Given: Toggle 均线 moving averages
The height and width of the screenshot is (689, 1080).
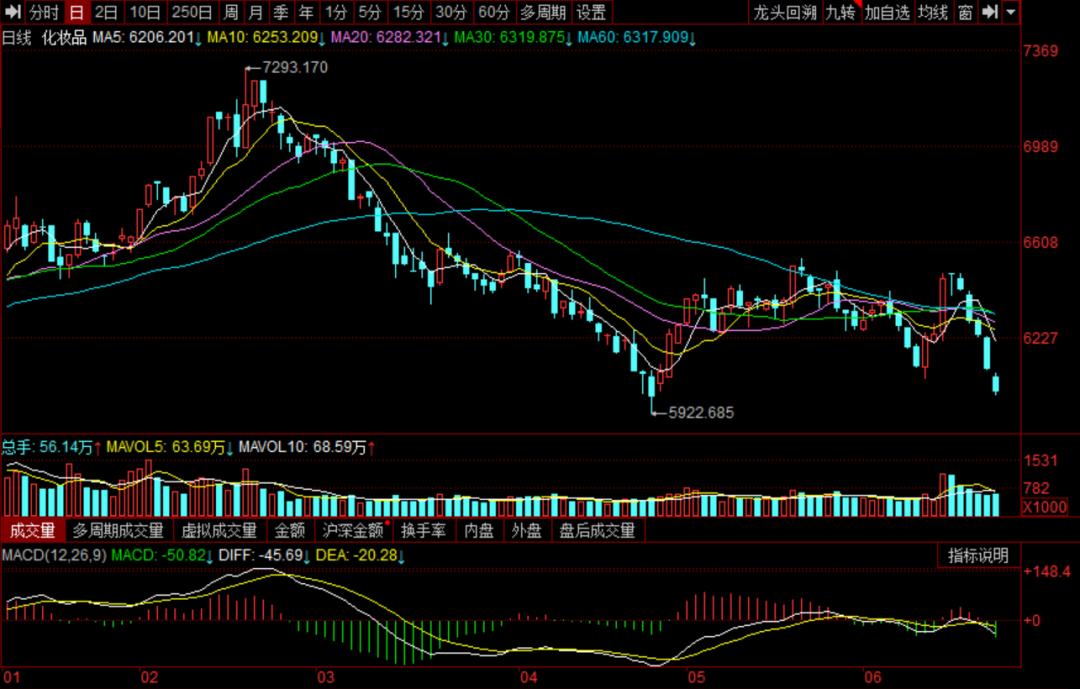Looking at the screenshot, I should (x=933, y=12).
